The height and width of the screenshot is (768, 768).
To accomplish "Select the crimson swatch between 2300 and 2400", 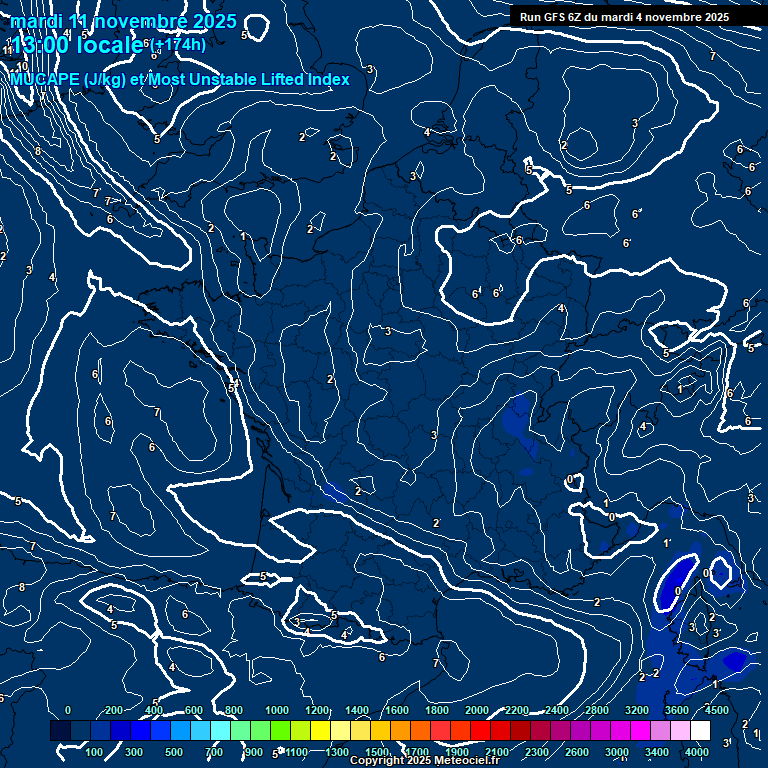I will coord(541,730).
